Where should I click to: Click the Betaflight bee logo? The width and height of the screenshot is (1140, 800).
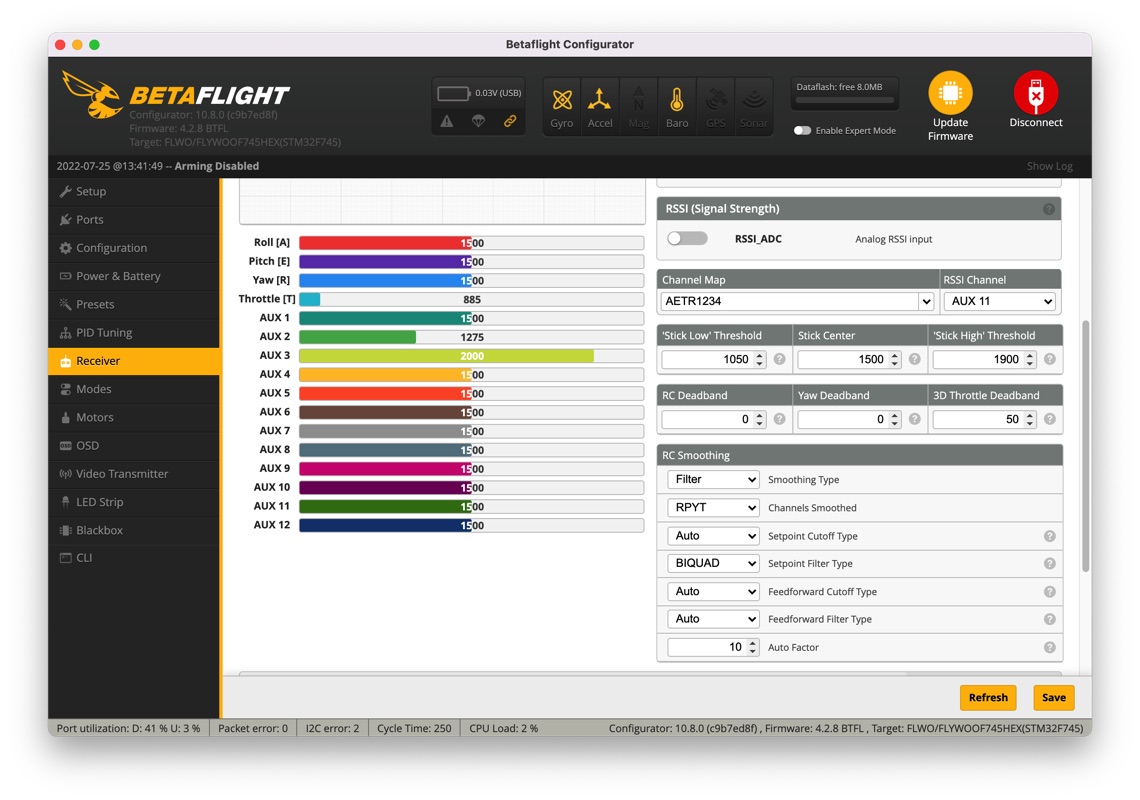(92, 95)
